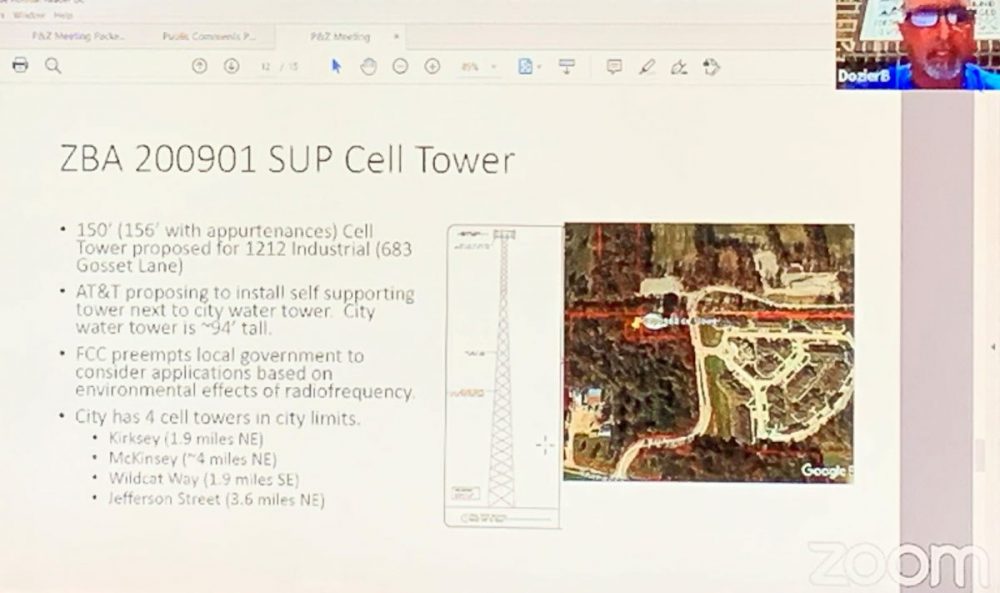Open the Help menu
This screenshot has width=1000, height=593.
[62, 15]
